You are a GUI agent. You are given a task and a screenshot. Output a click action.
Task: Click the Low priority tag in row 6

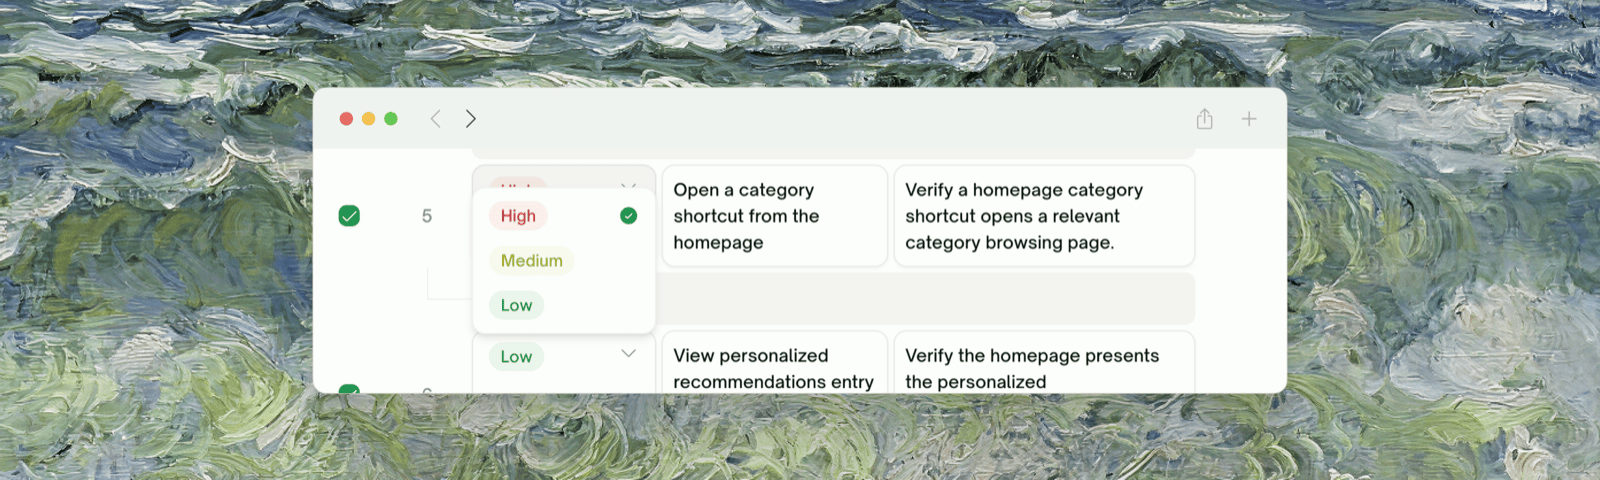point(516,357)
